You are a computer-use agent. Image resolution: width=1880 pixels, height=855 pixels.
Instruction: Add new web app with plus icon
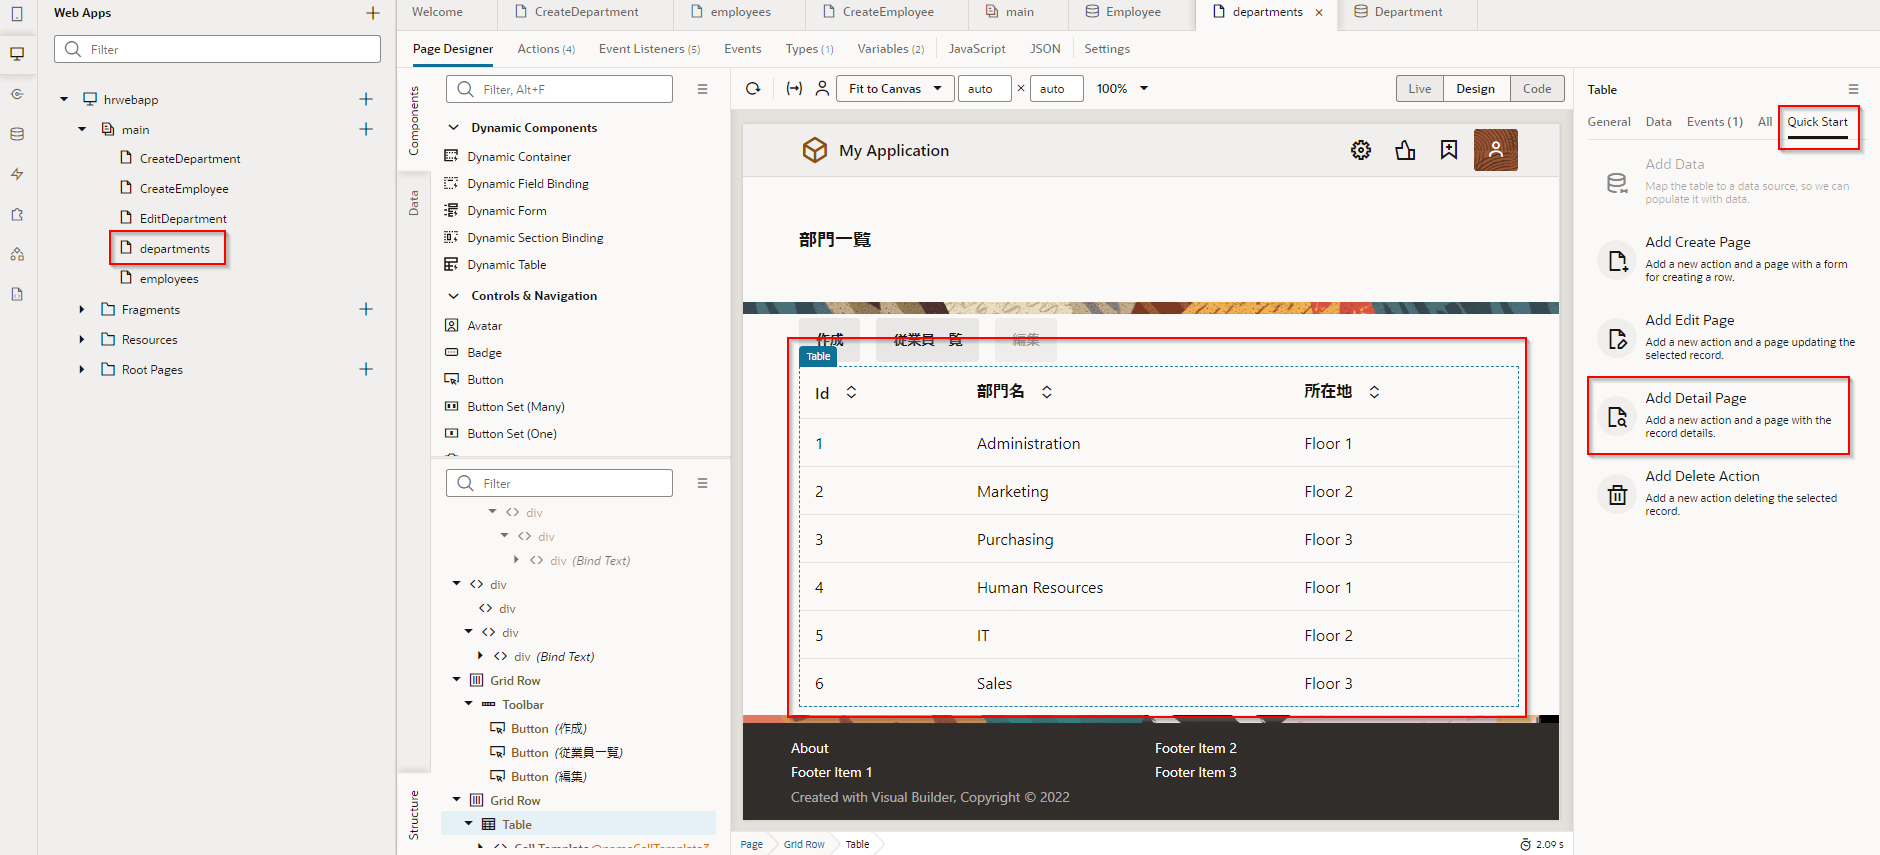373,13
